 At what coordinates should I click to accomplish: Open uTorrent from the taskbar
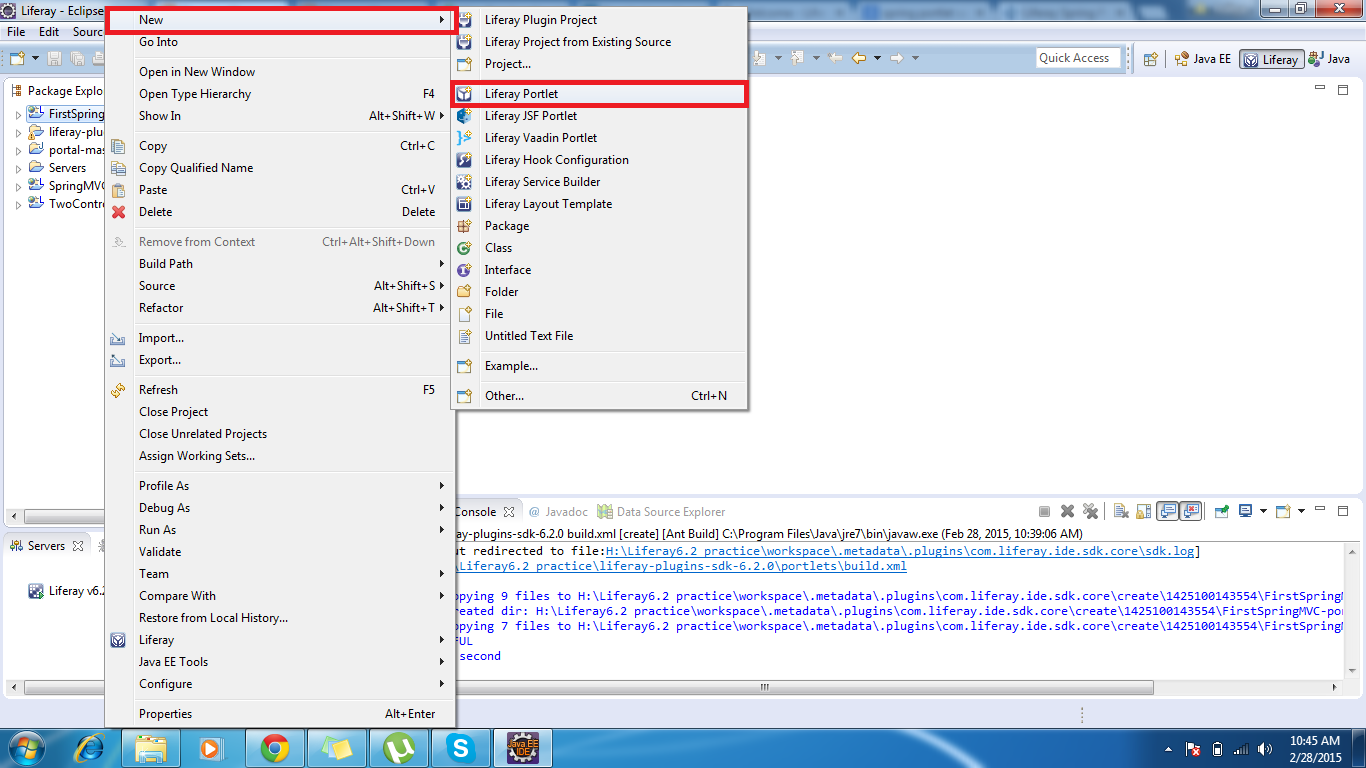pos(399,748)
